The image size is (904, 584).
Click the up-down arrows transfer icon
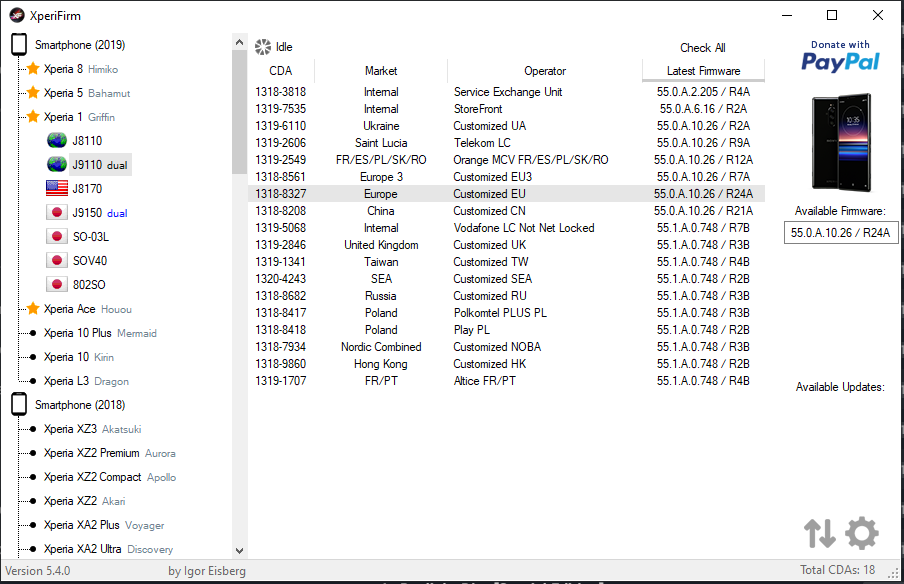(x=819, y=533)
